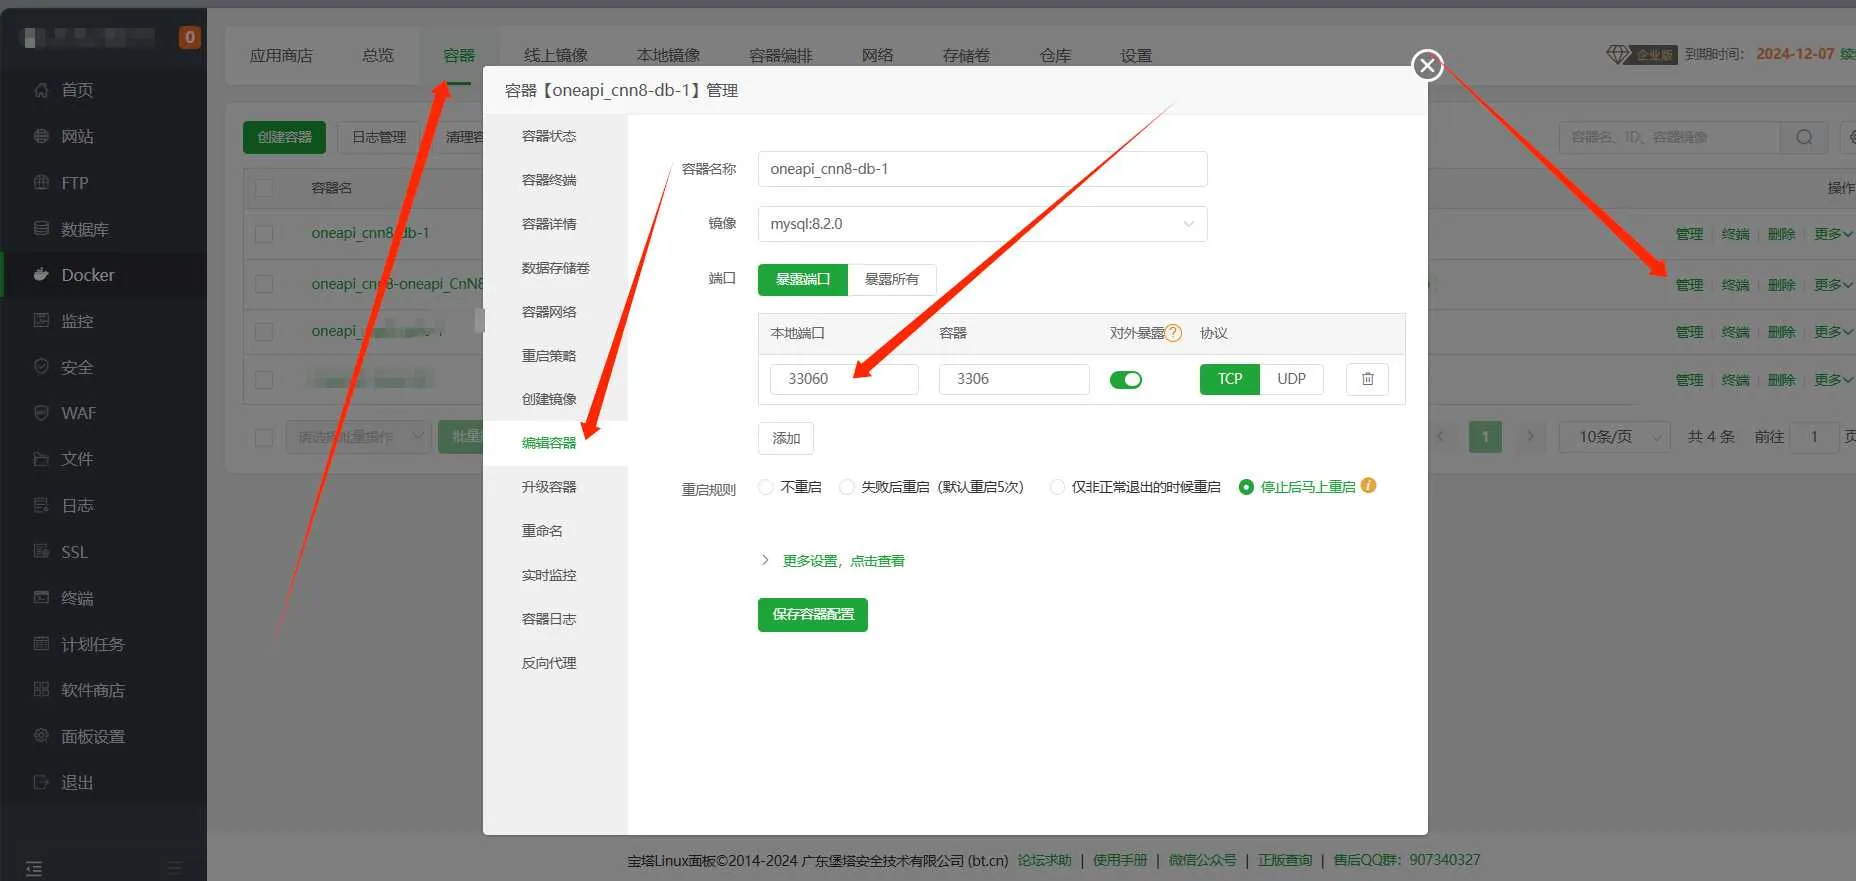This screenshot has height=881, width=1856.
Task: Switch to the 容器编排 tab
Action: tap(780, 55)
